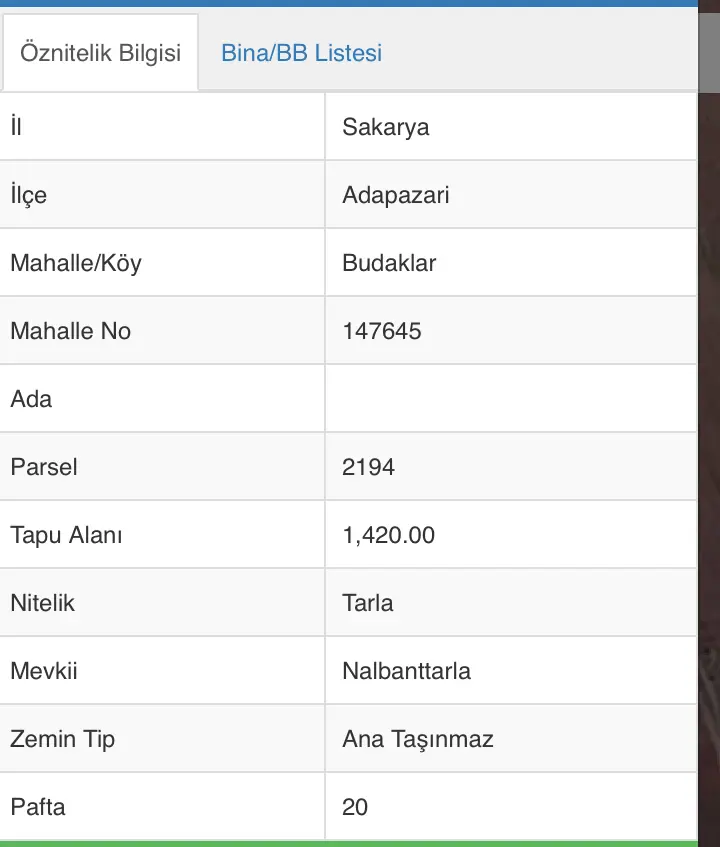Screen dimensions: 720x847
Task: Select the Budaklar Mahalle/Köy value
Action: pos(389,263)
